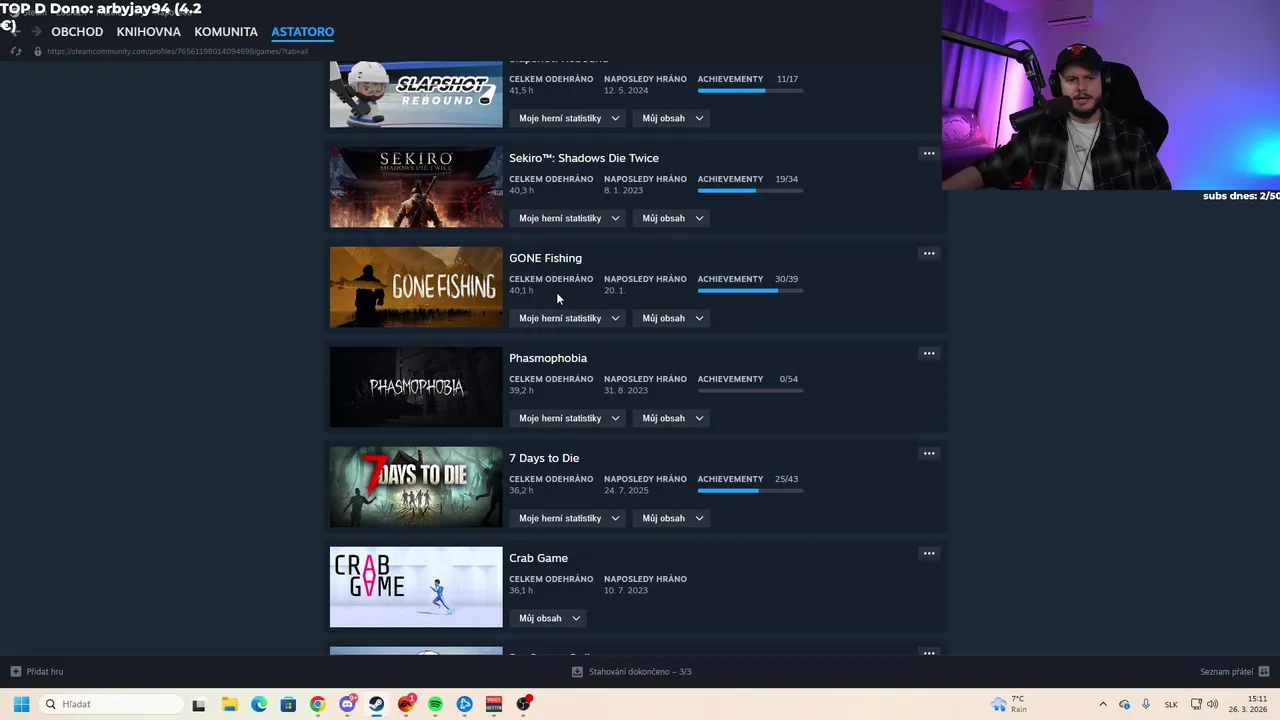Click the volume icon in the system tray
The width and height of the screenshot is (1280, 720).
[1213, 704]
